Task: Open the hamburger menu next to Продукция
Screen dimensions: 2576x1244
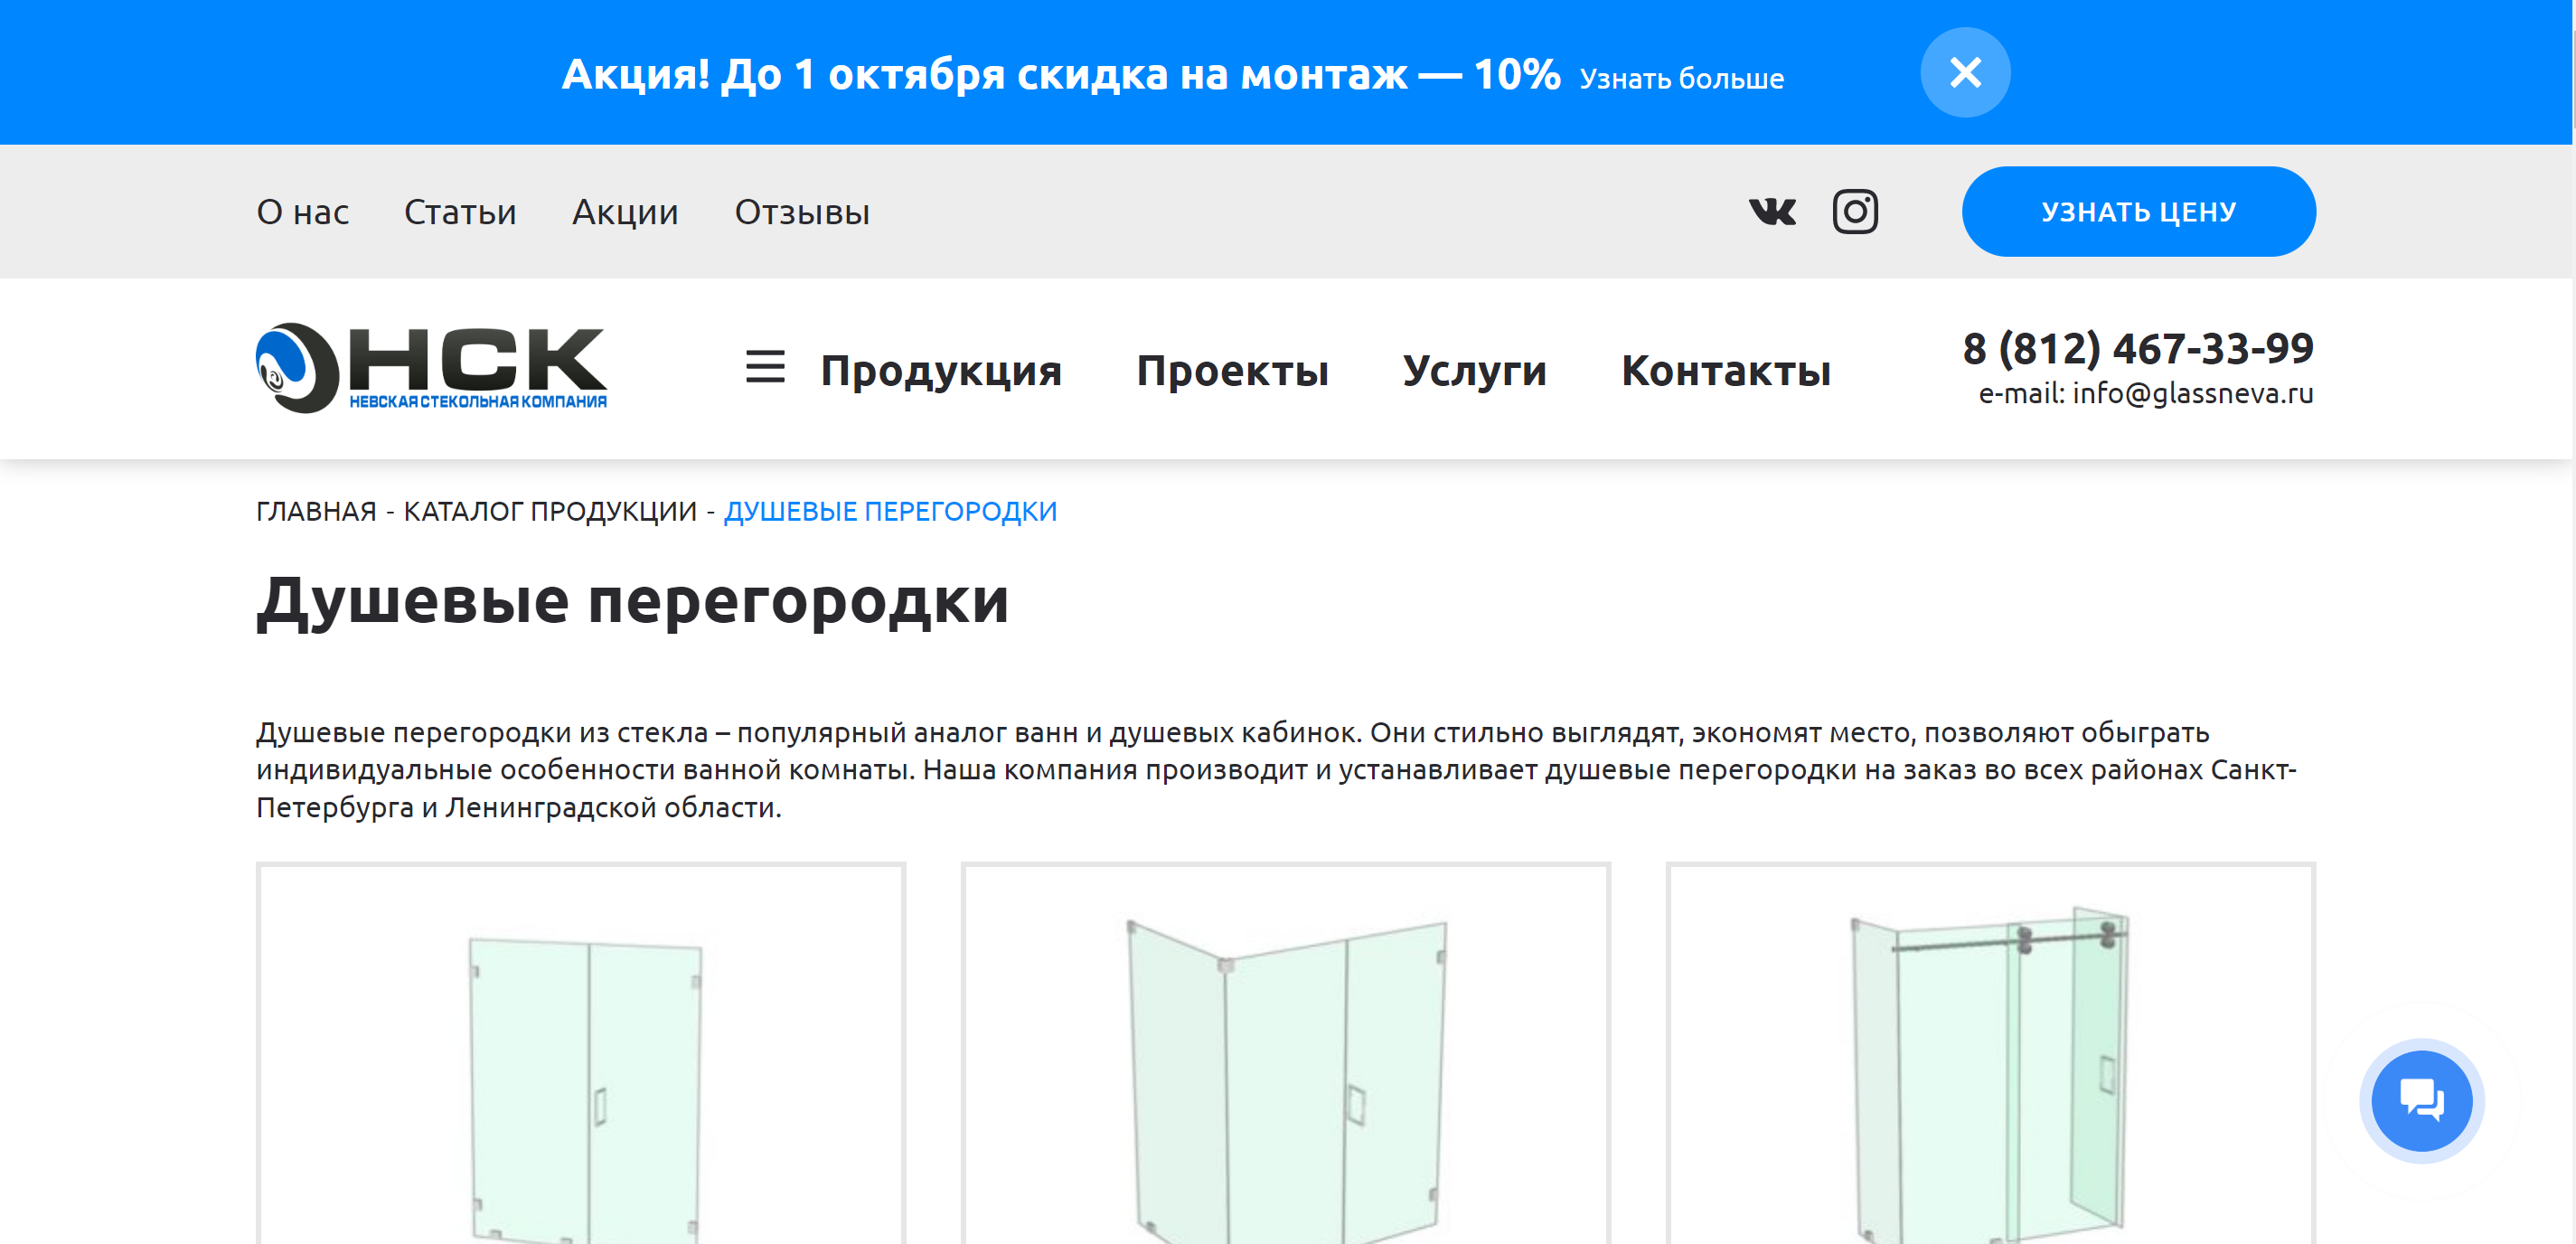Action: coord(765,367)
